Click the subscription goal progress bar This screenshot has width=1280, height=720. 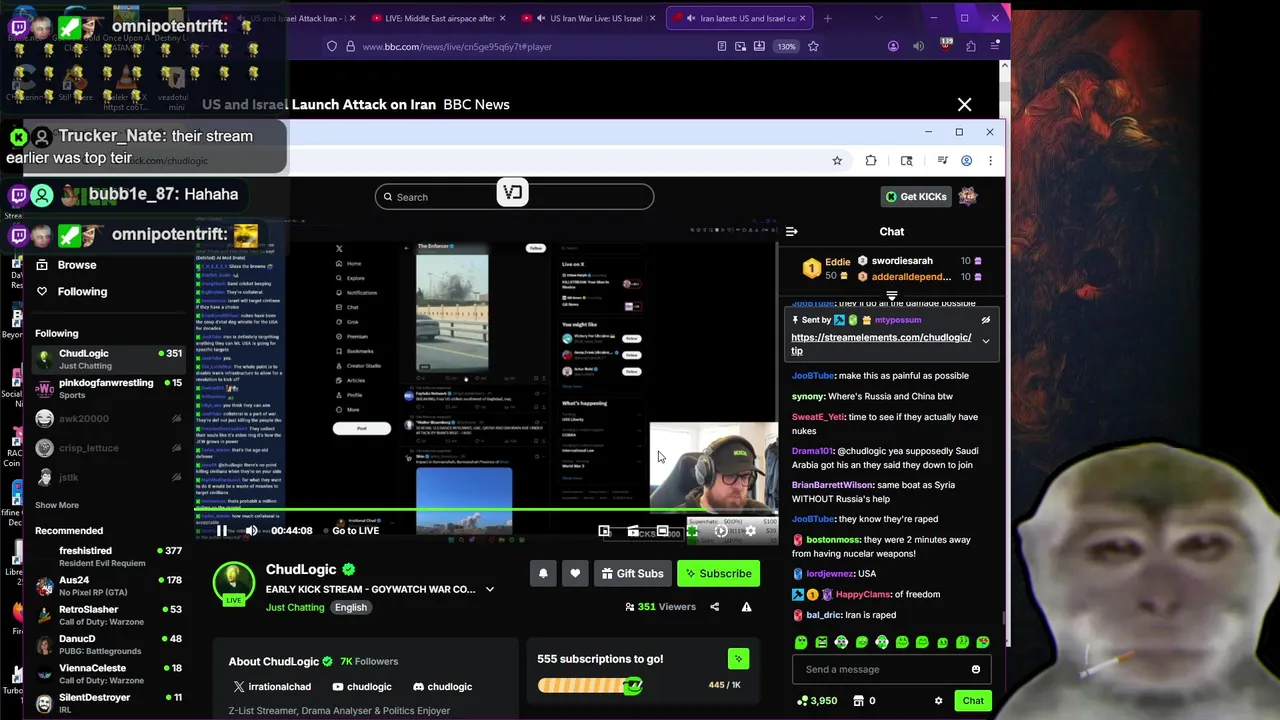[590, 685]
